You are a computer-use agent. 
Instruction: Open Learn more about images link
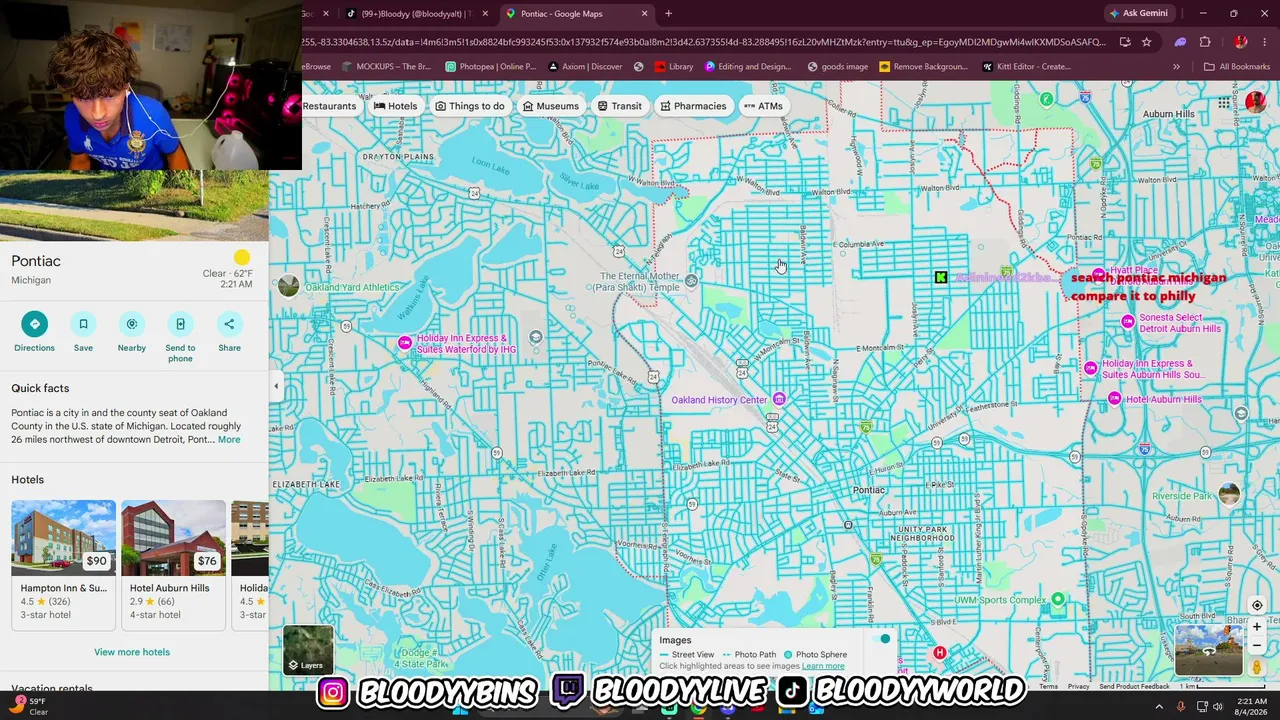point(823,666)
